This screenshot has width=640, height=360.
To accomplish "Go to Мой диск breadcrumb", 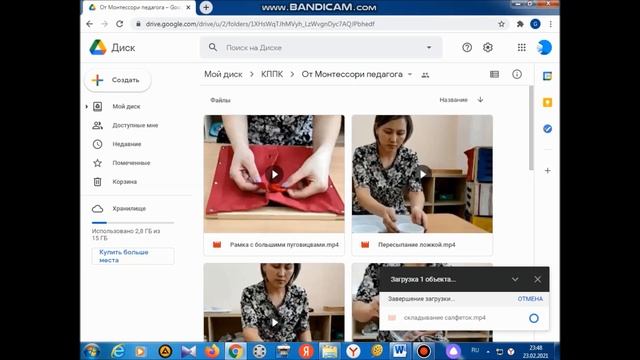I will coord(223,74).
